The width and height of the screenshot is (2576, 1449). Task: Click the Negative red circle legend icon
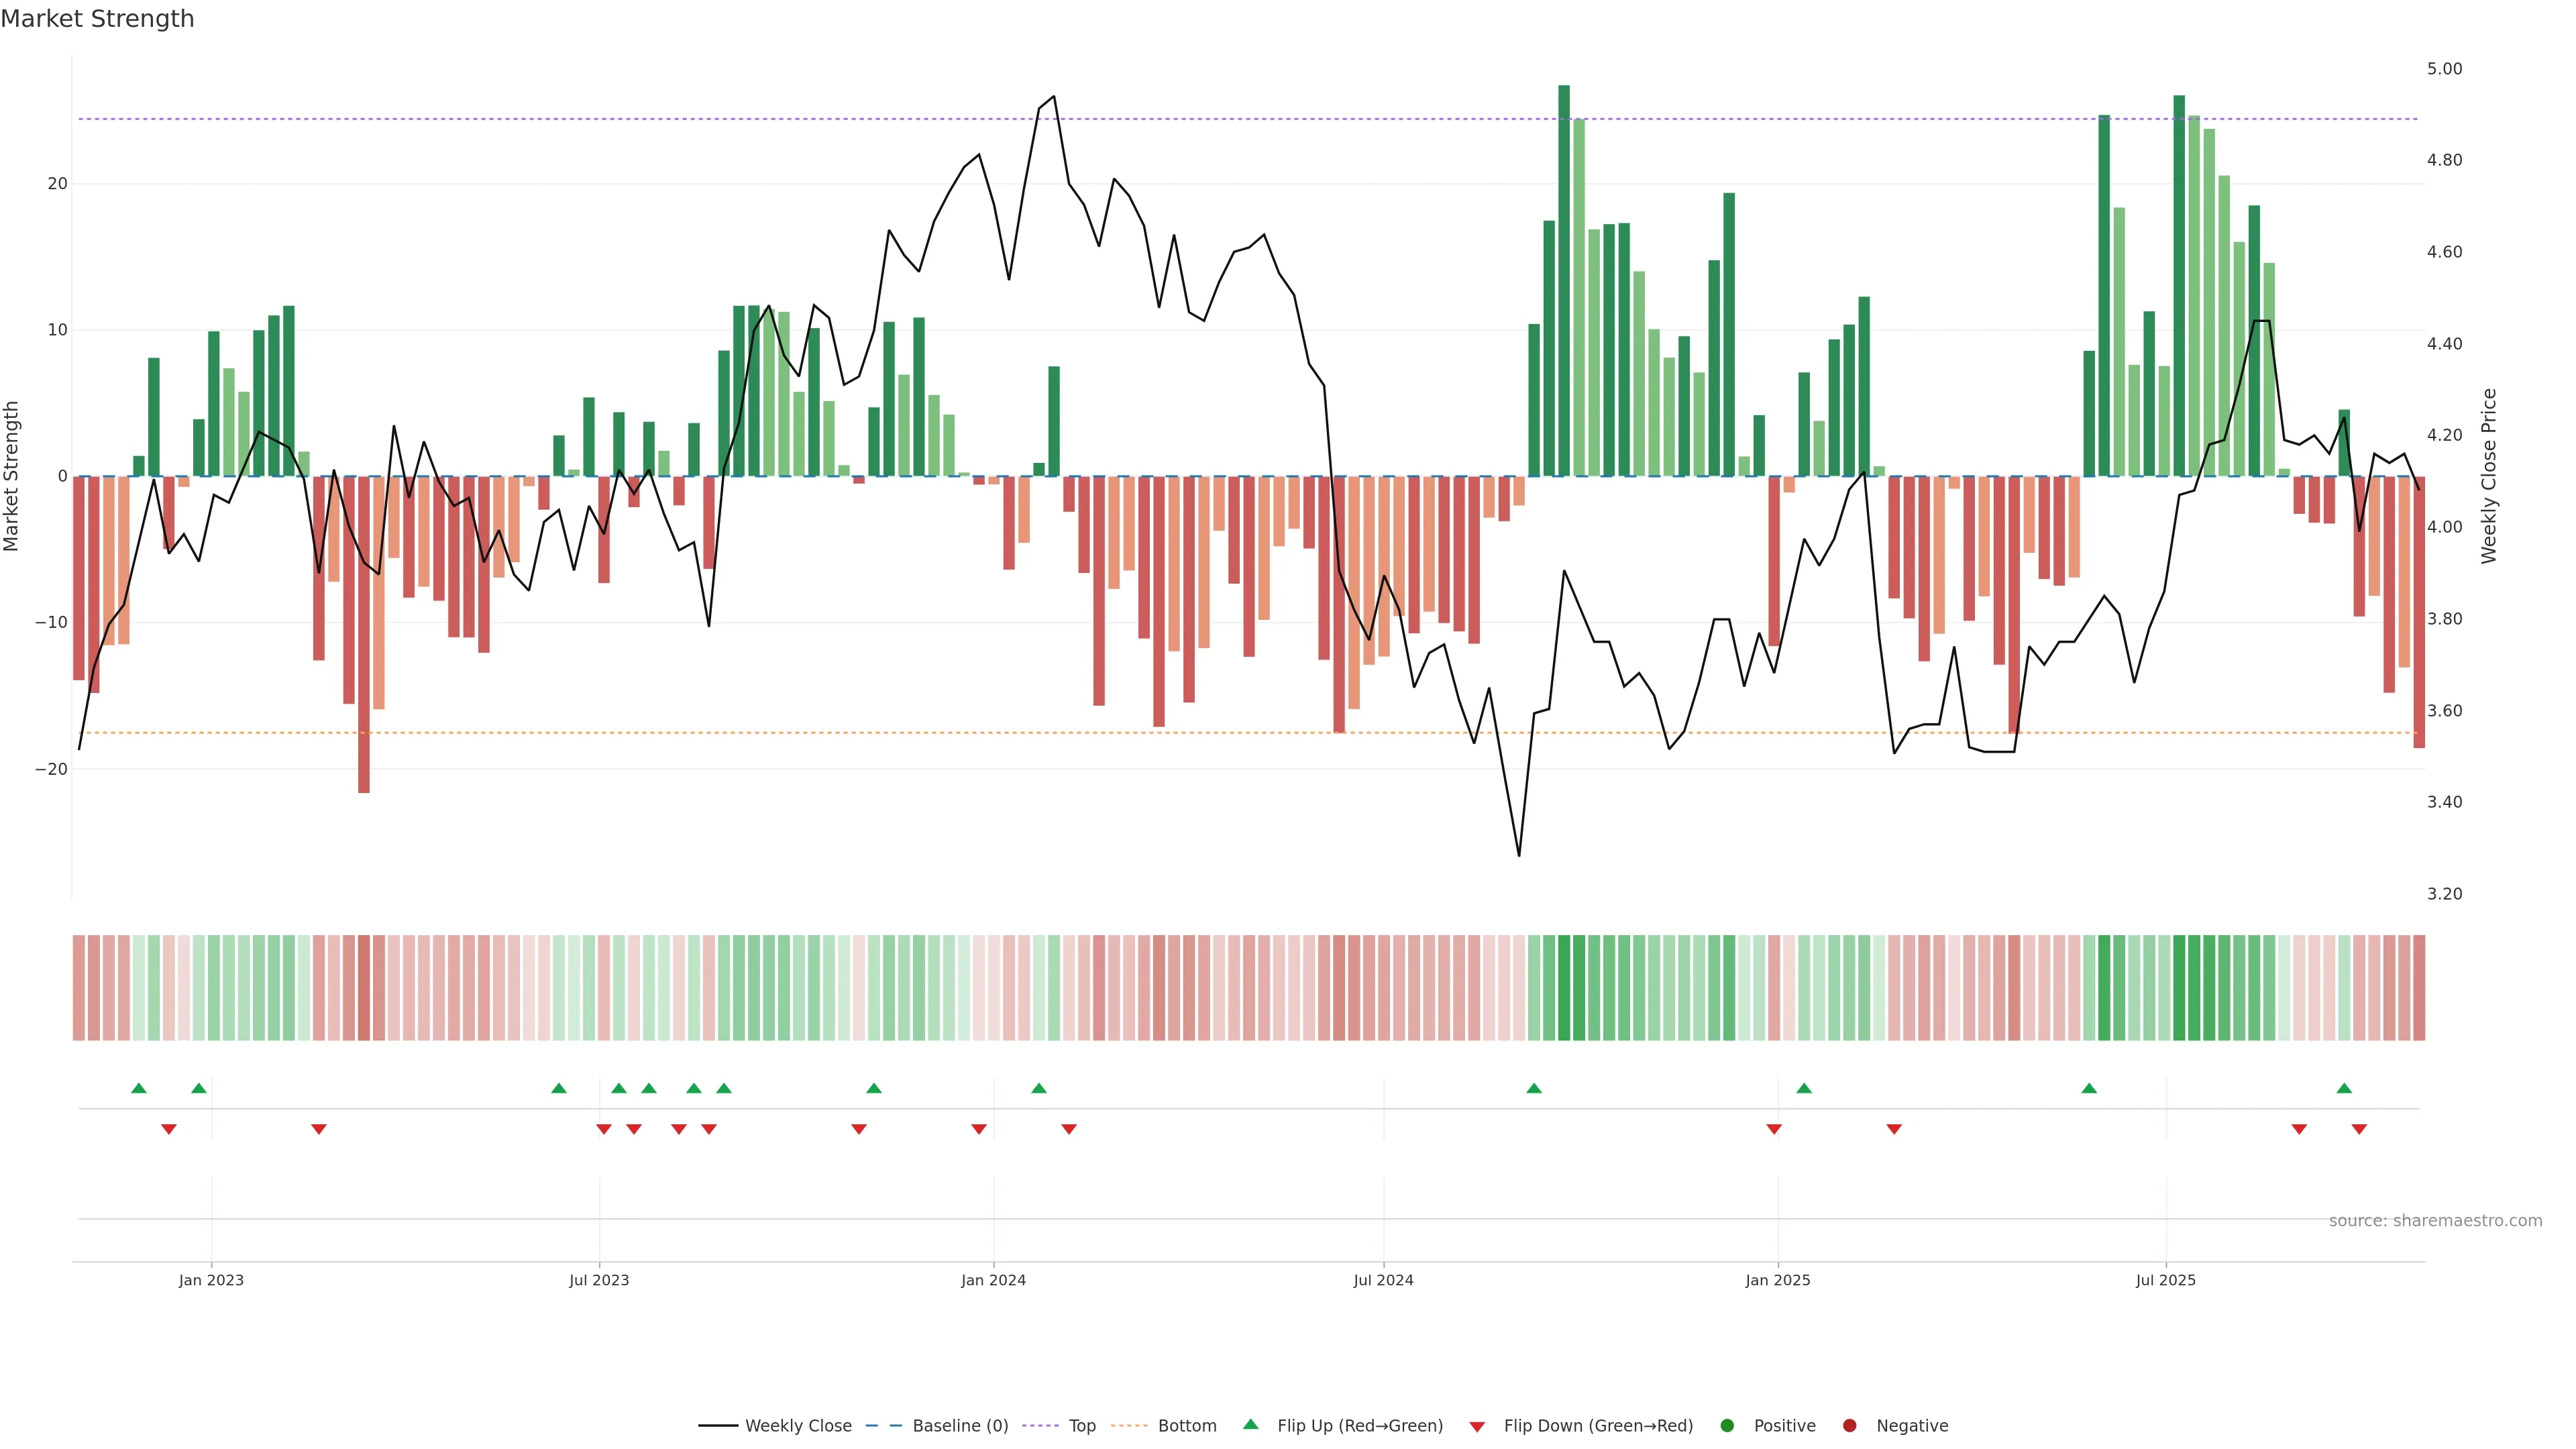pyautogui.click(x=1849, y=1426)
